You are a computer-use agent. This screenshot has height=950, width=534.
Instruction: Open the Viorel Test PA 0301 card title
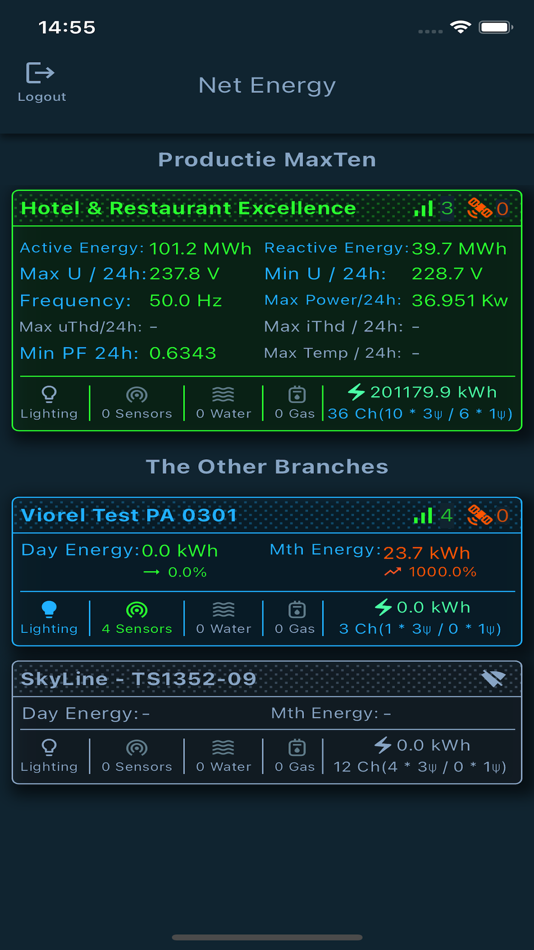click(x=129, y=516)
